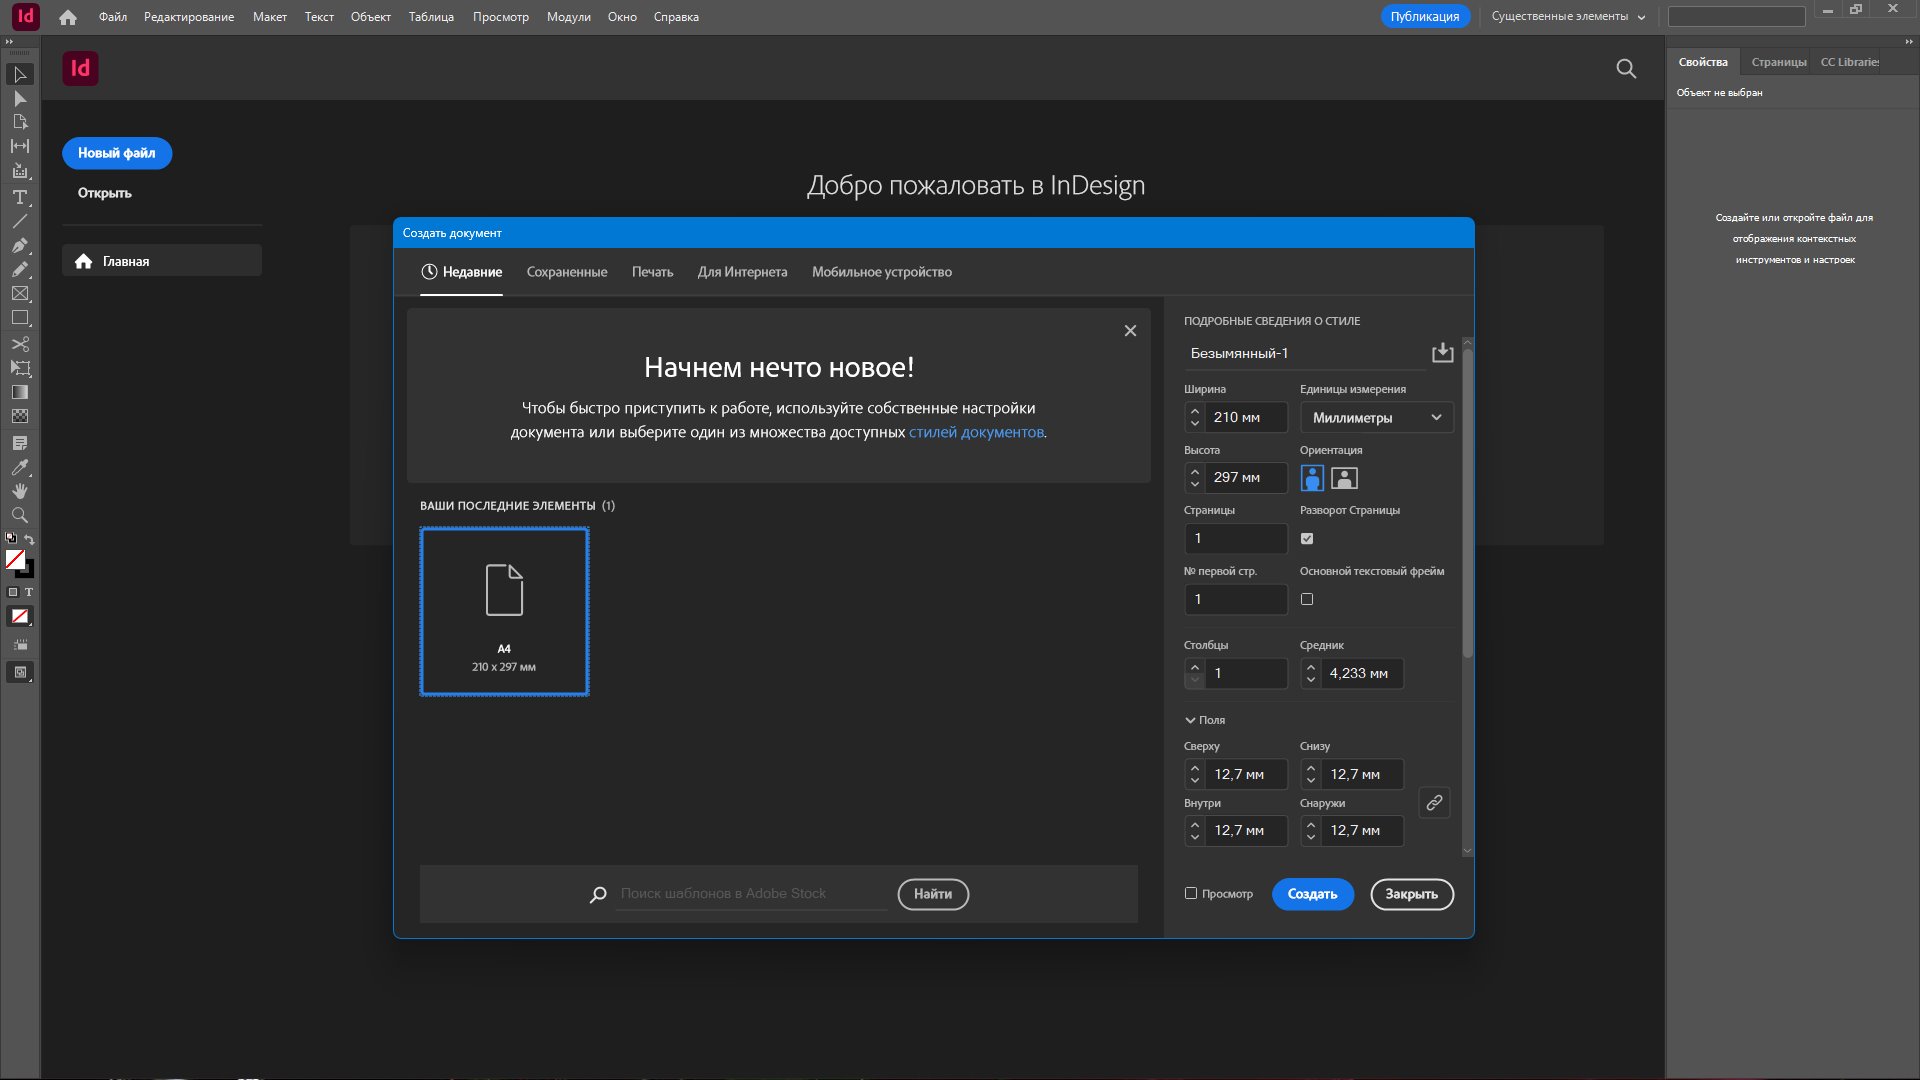Click the Средник stepper arrows
The height and width of the screenshot is (1080, 1920).
(x=1311, y=673)
